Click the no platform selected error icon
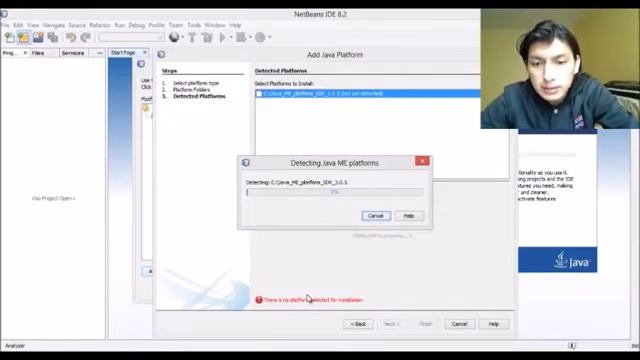 (x=259, y=300)
